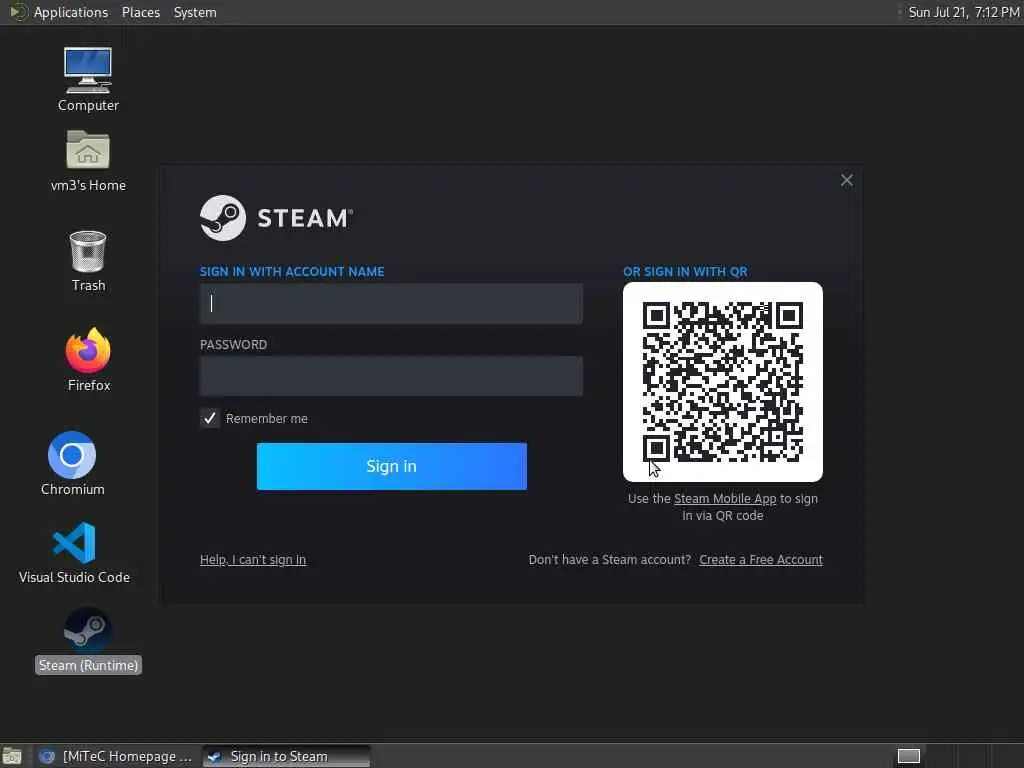
Task: Click "Don't have a Steam account?" text
Action: (x=609, y=560)
